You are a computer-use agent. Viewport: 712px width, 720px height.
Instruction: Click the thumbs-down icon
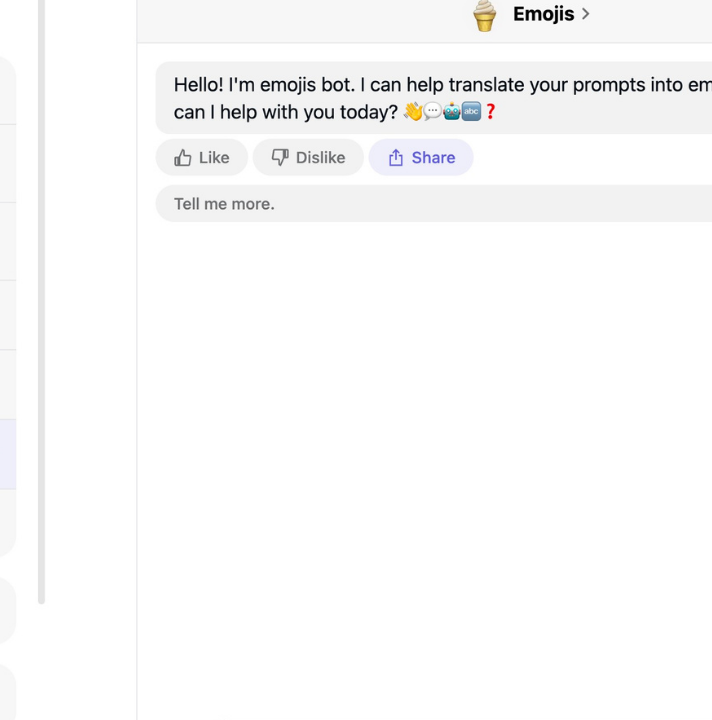click(x=280, y=158)
